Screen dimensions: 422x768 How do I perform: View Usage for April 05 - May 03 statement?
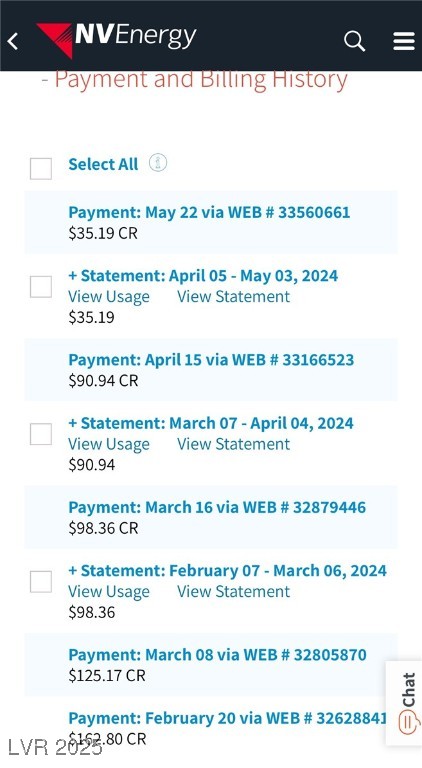(109, 297)
